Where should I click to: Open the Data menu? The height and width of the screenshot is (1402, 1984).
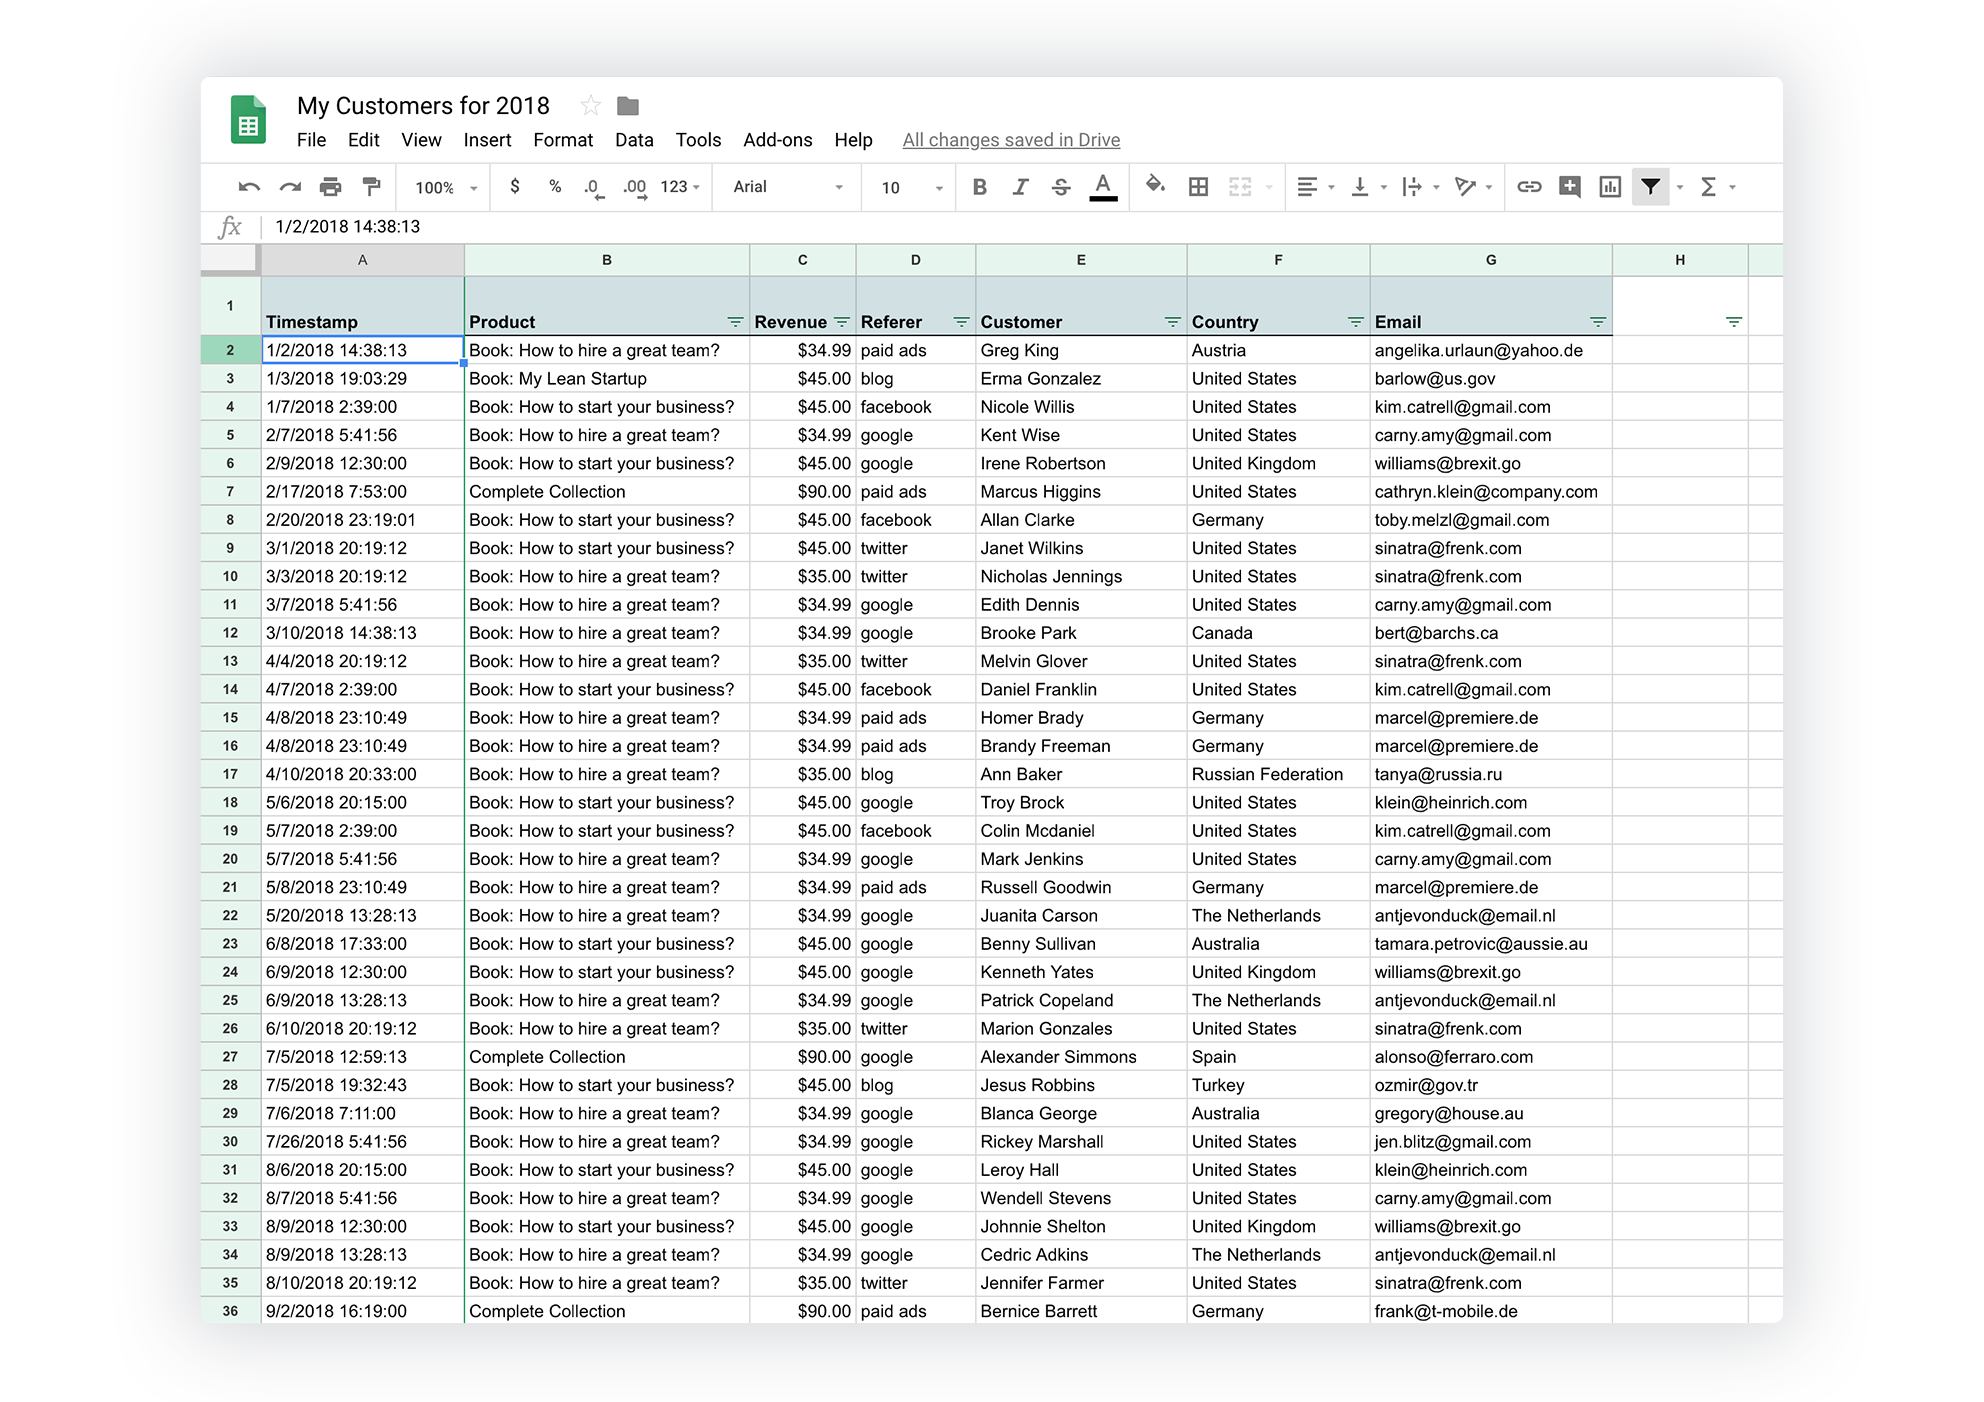634,140
